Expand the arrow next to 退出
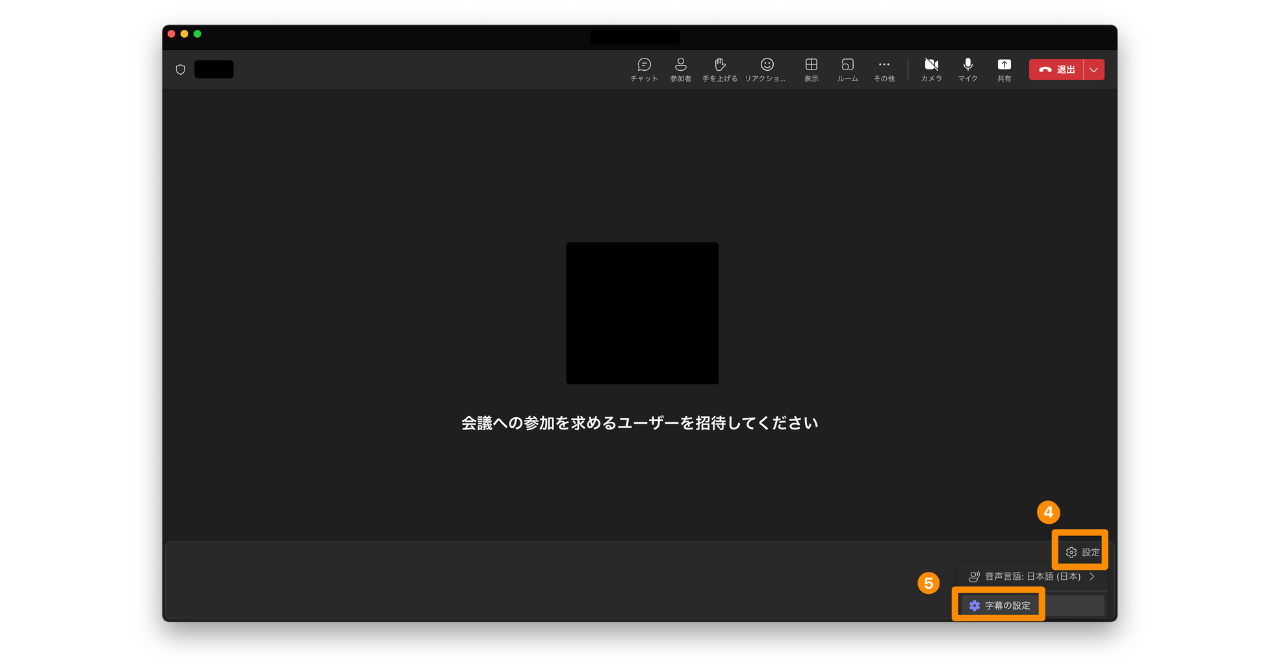The height and width of the screenshot is (670, 1280). (x=1094, y=70)
